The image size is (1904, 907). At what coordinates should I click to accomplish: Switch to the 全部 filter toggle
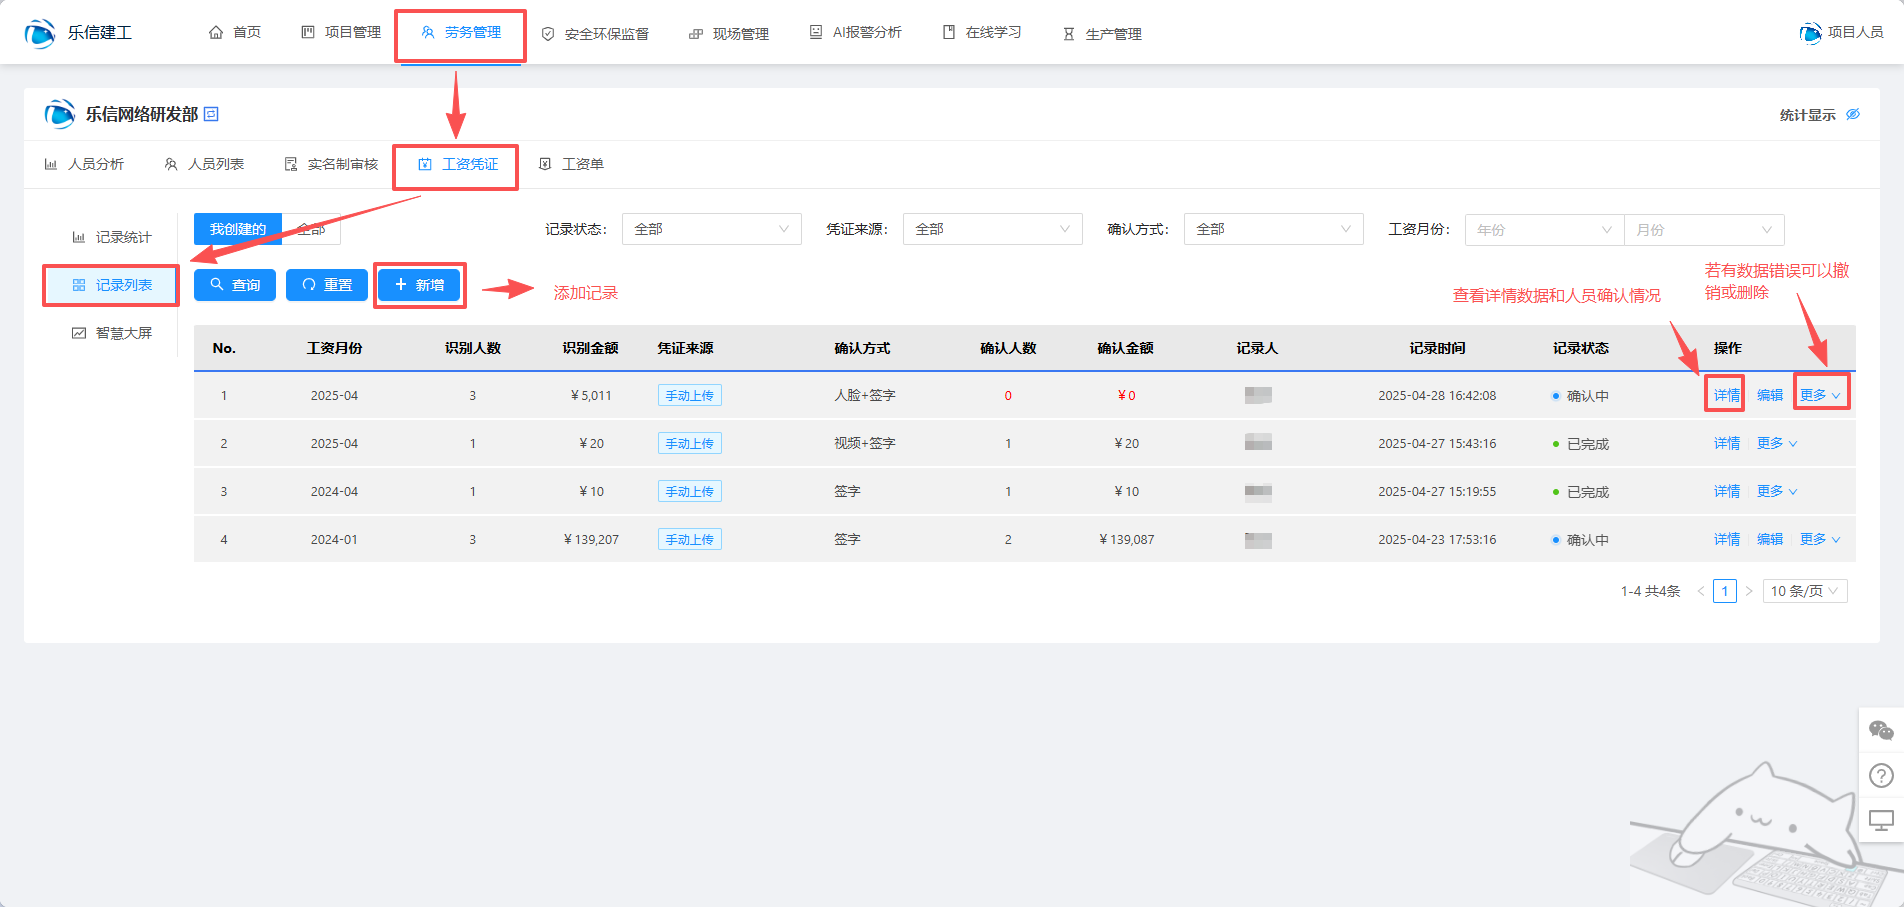pos(312,229)
